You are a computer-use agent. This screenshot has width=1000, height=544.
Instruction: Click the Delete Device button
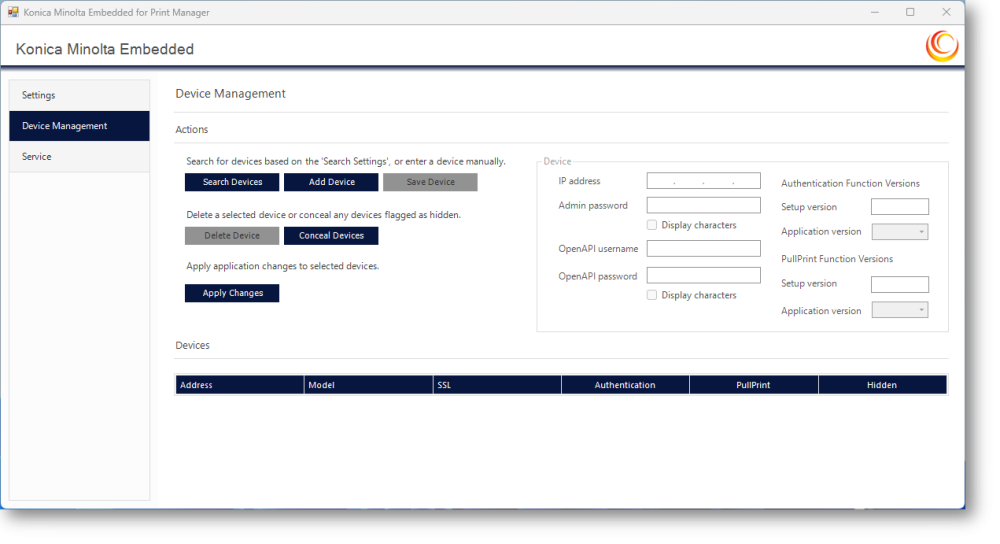coord(232,235)
